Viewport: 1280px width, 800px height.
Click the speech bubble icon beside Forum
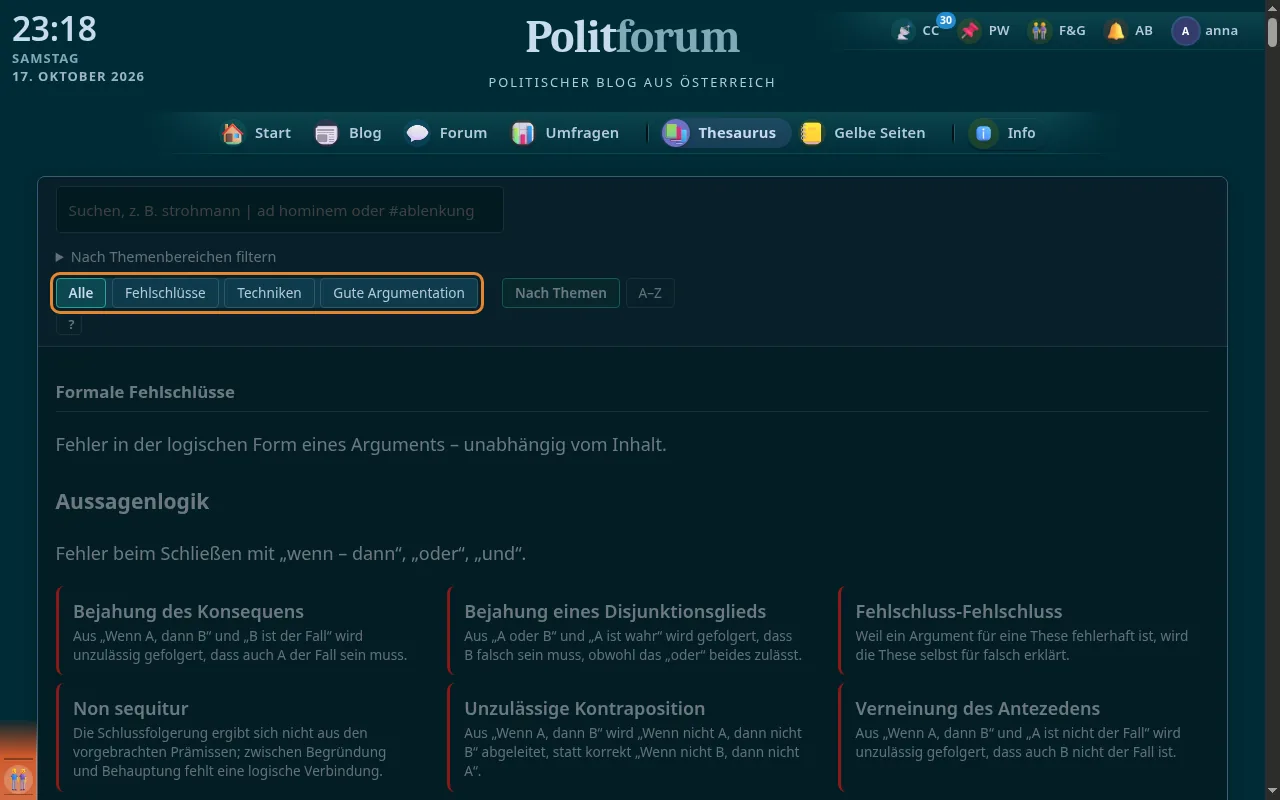[x=417, y=133]
